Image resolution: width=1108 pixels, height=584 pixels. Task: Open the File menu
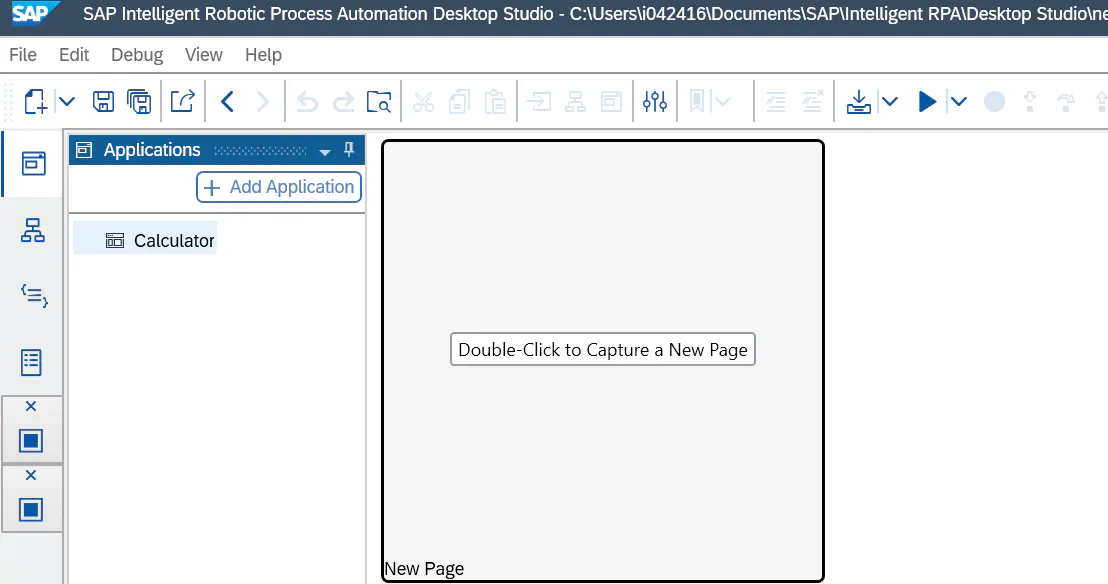coord(23,54)
